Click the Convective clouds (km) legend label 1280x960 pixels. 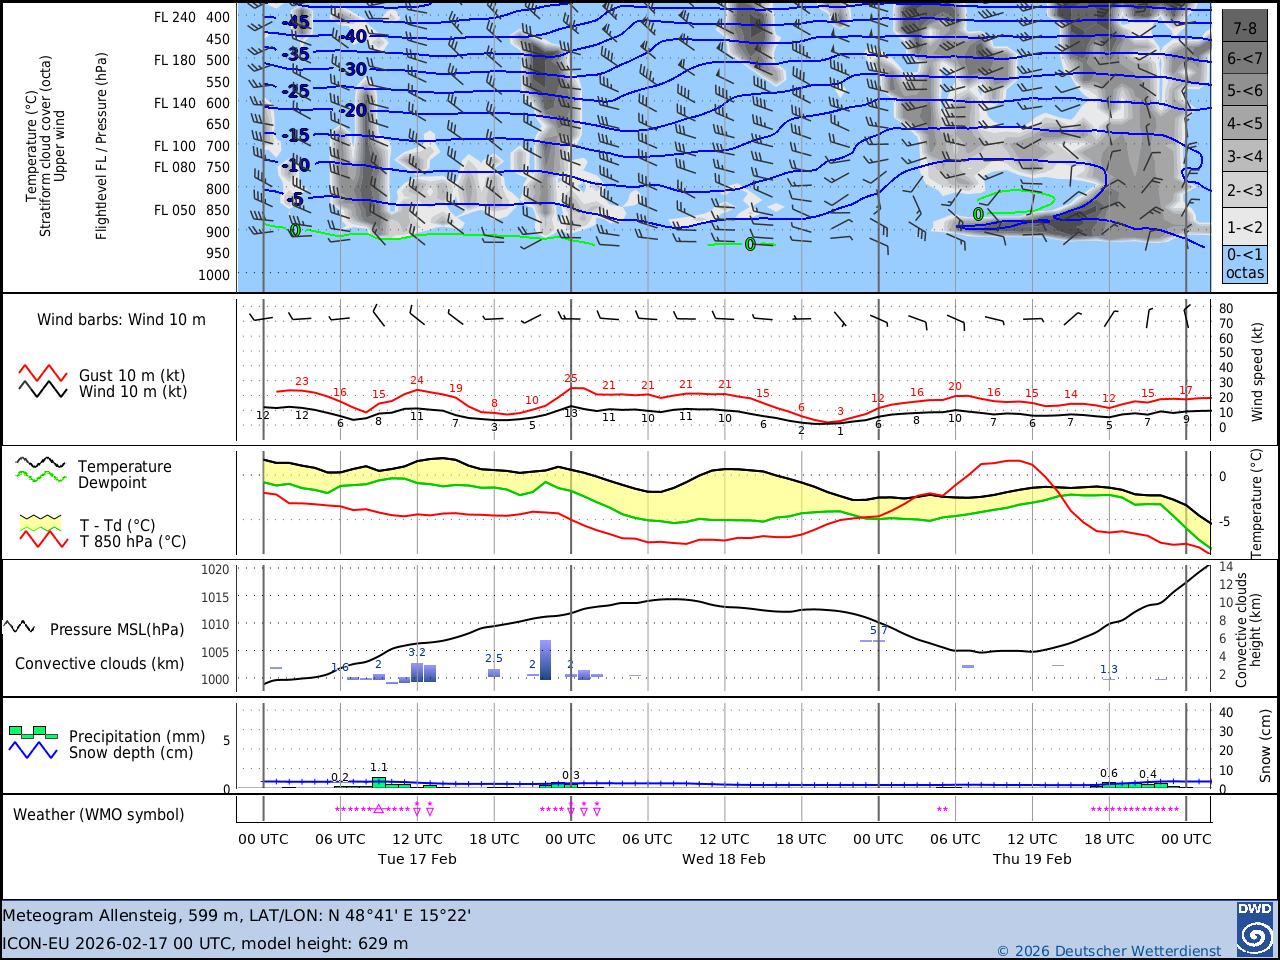[99, 664]
